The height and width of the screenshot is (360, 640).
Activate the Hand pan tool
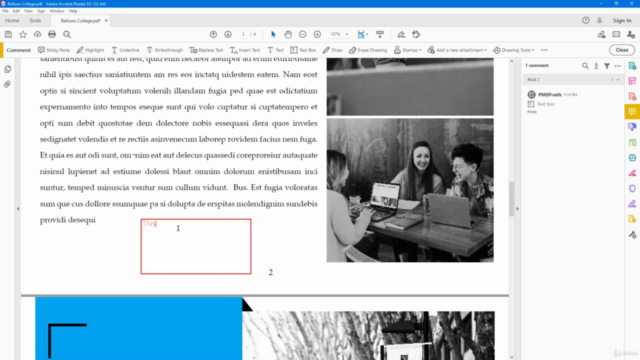pos(288,35)
